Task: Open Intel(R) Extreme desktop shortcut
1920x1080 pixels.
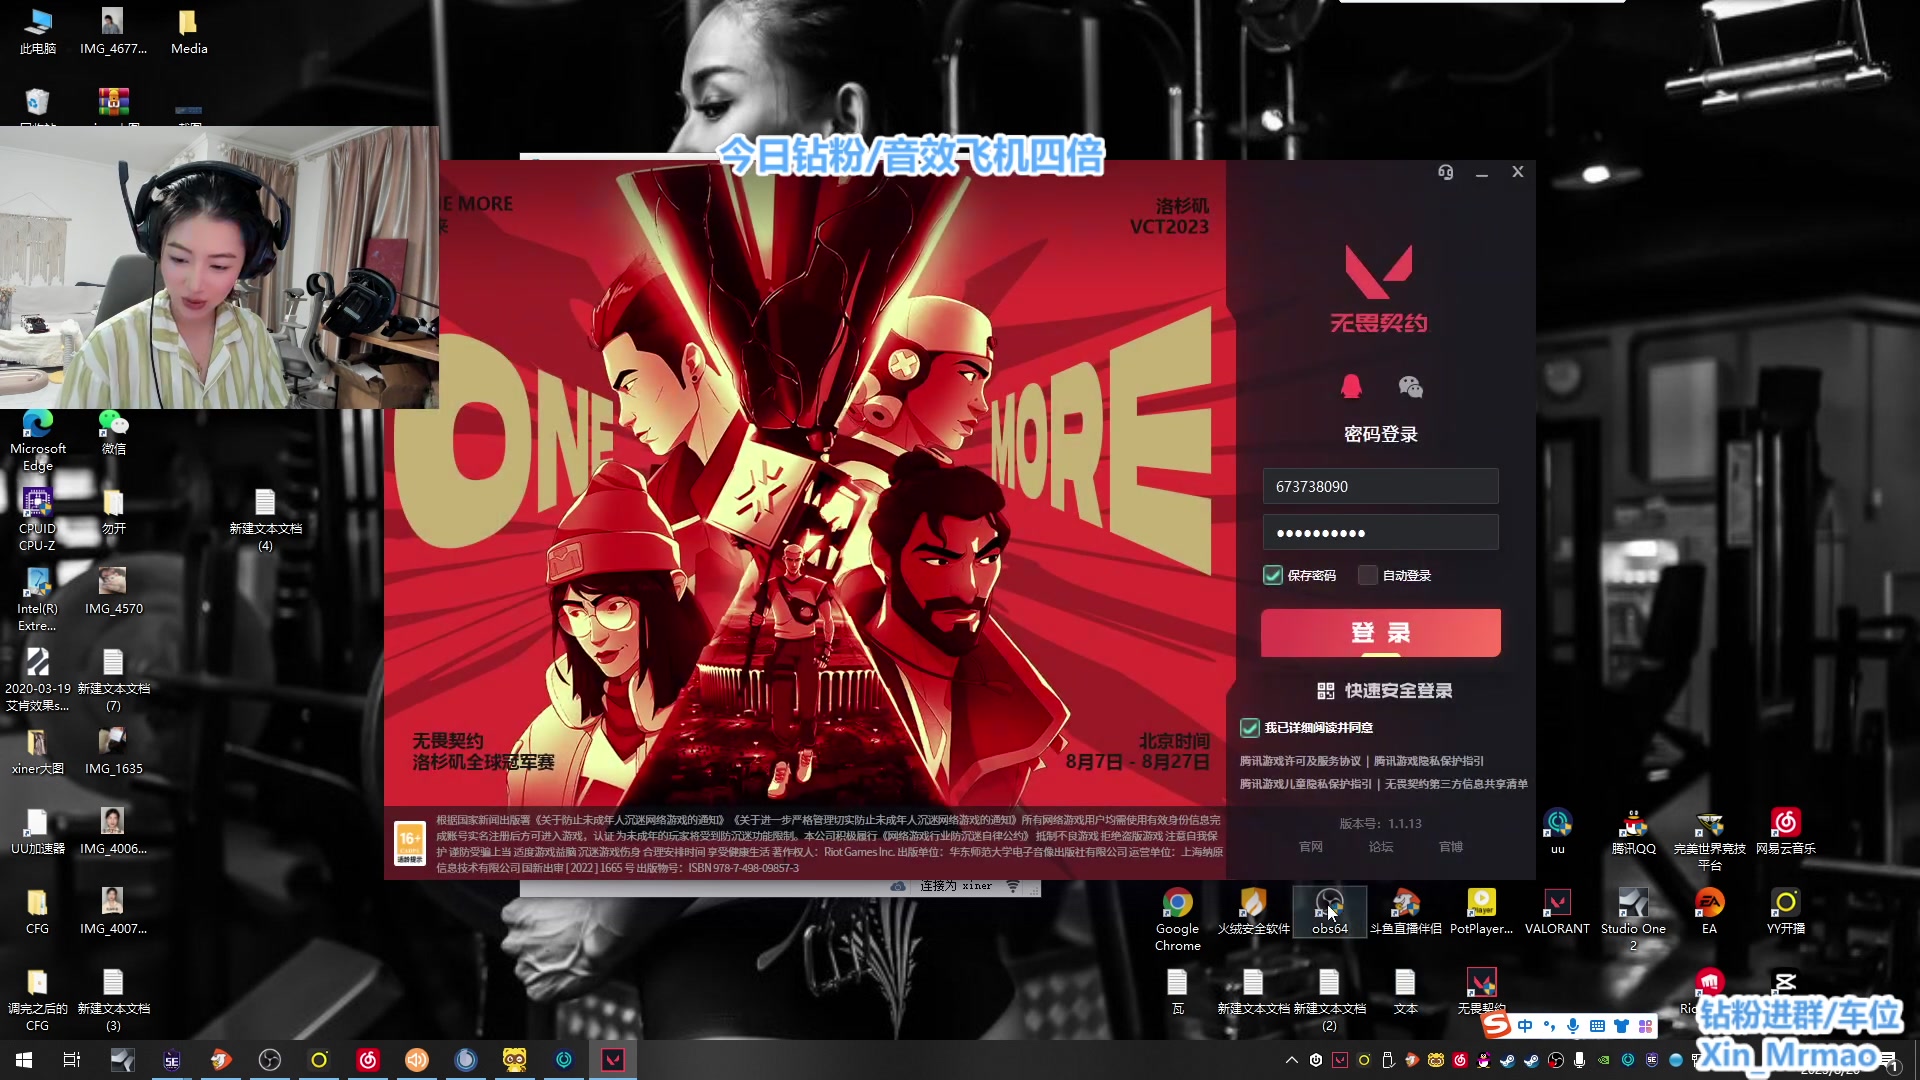Action: click(x=37, y=599)
